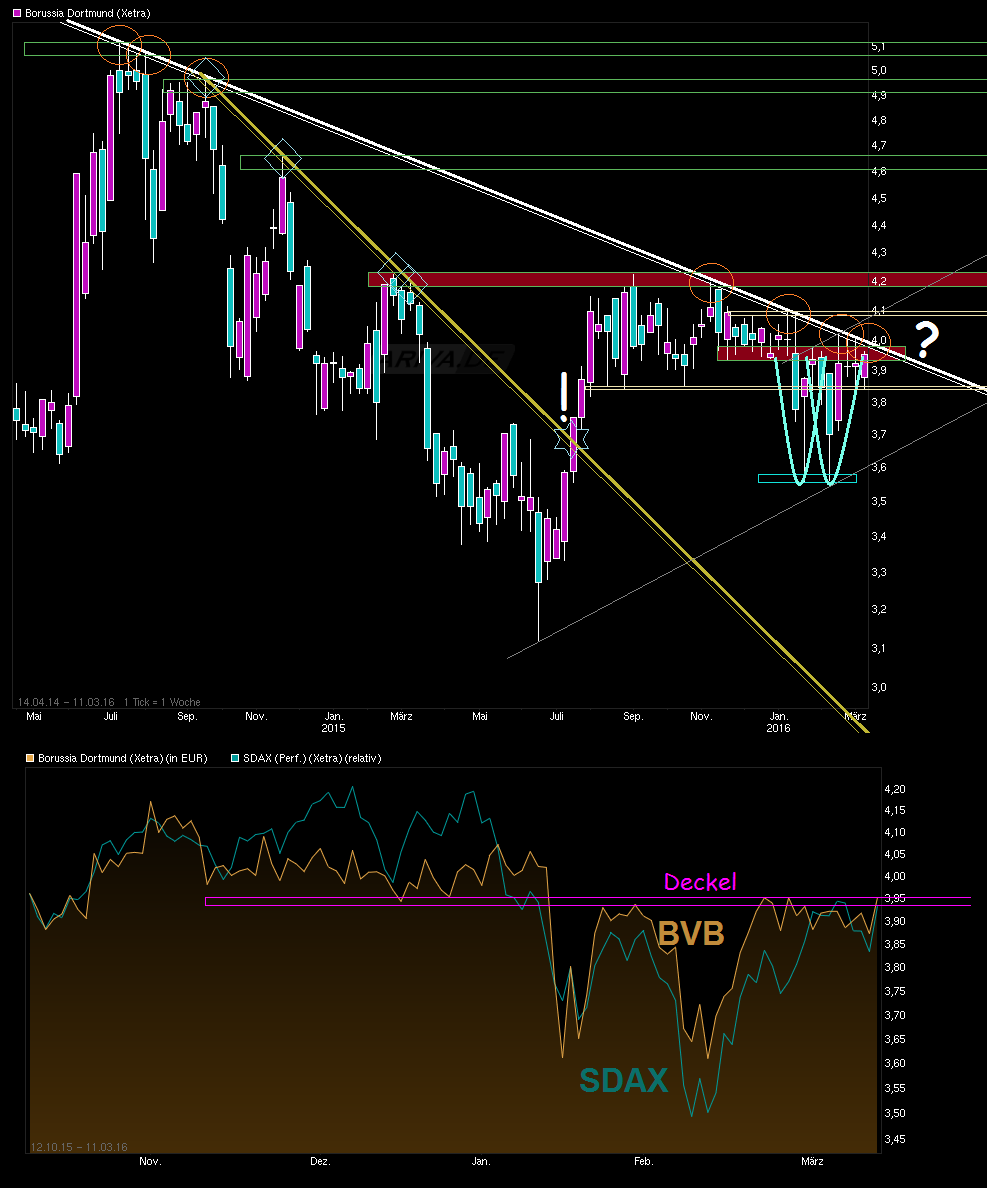Click the '3,95' value on the comparison chart axis
987x1188 pixels.
click(x=895, y=899)
